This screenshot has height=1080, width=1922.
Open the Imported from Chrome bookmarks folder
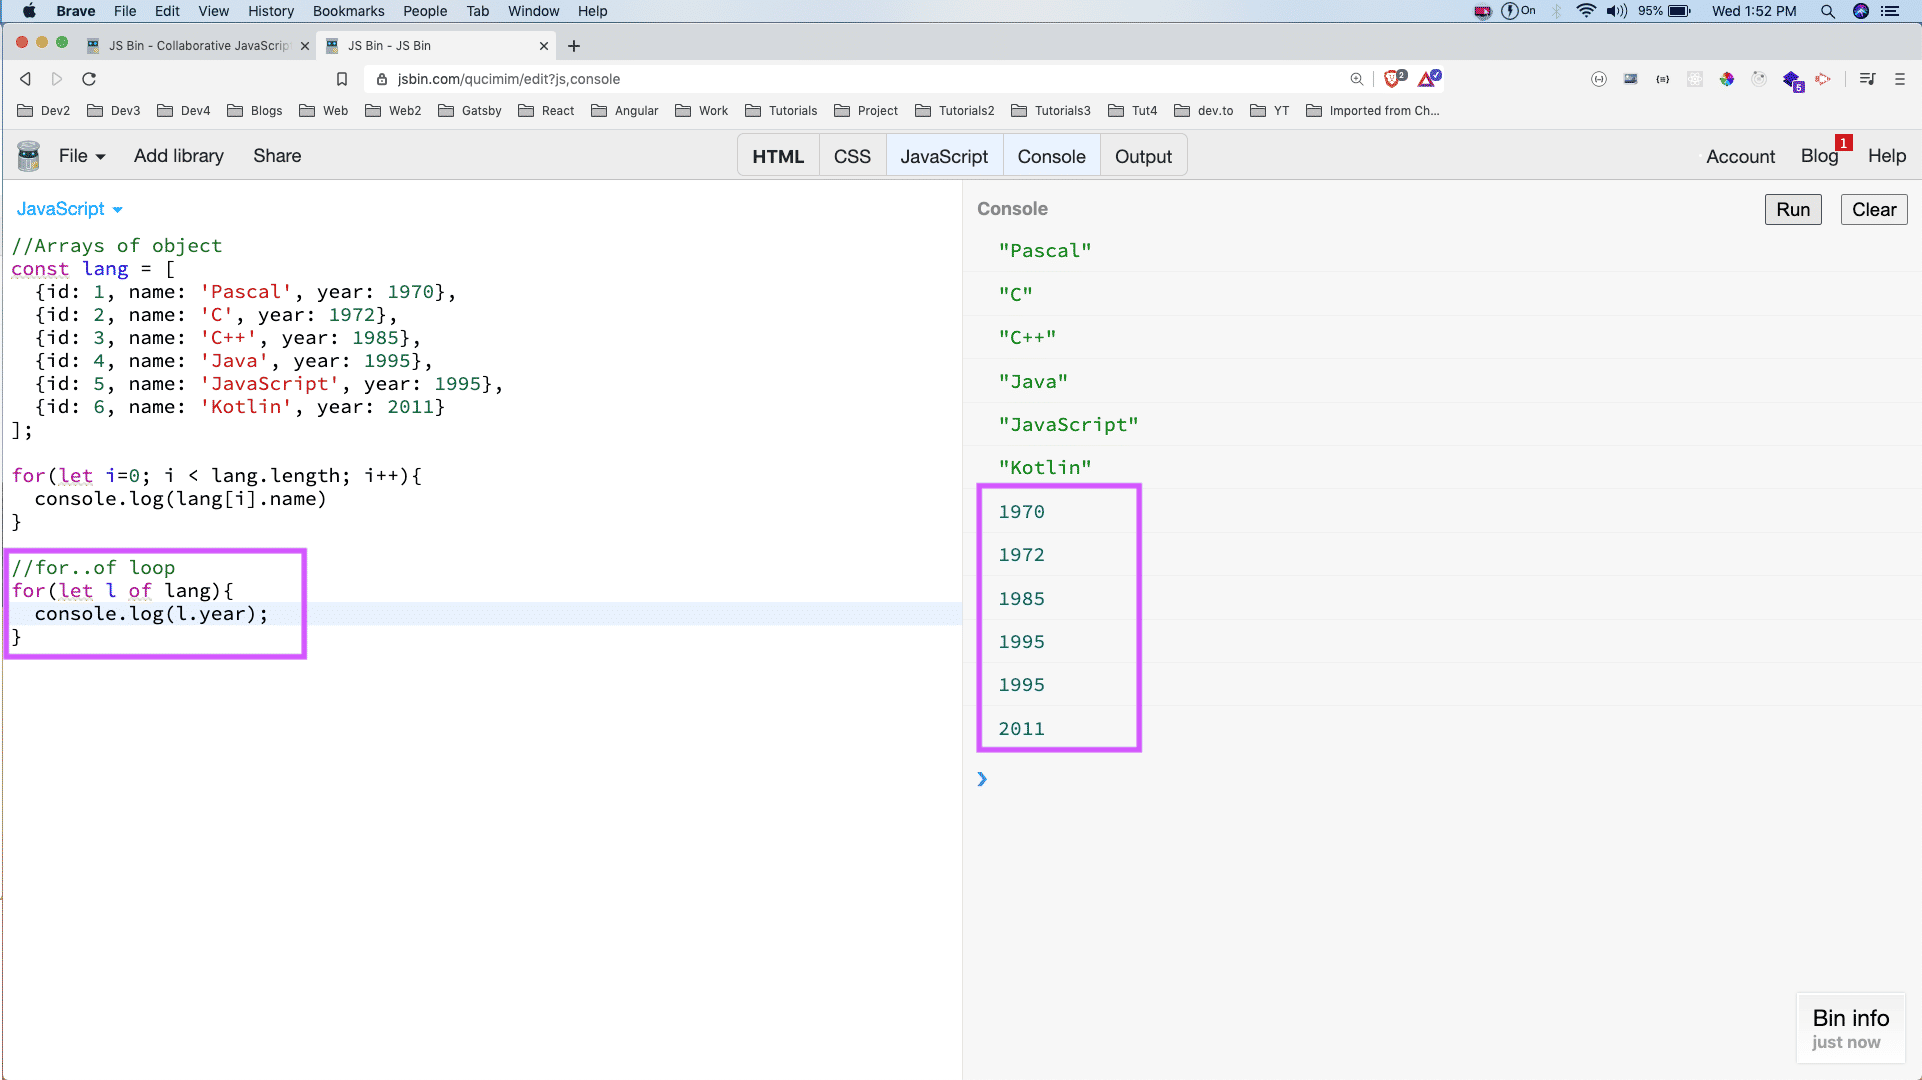(x=1373, y=111)
